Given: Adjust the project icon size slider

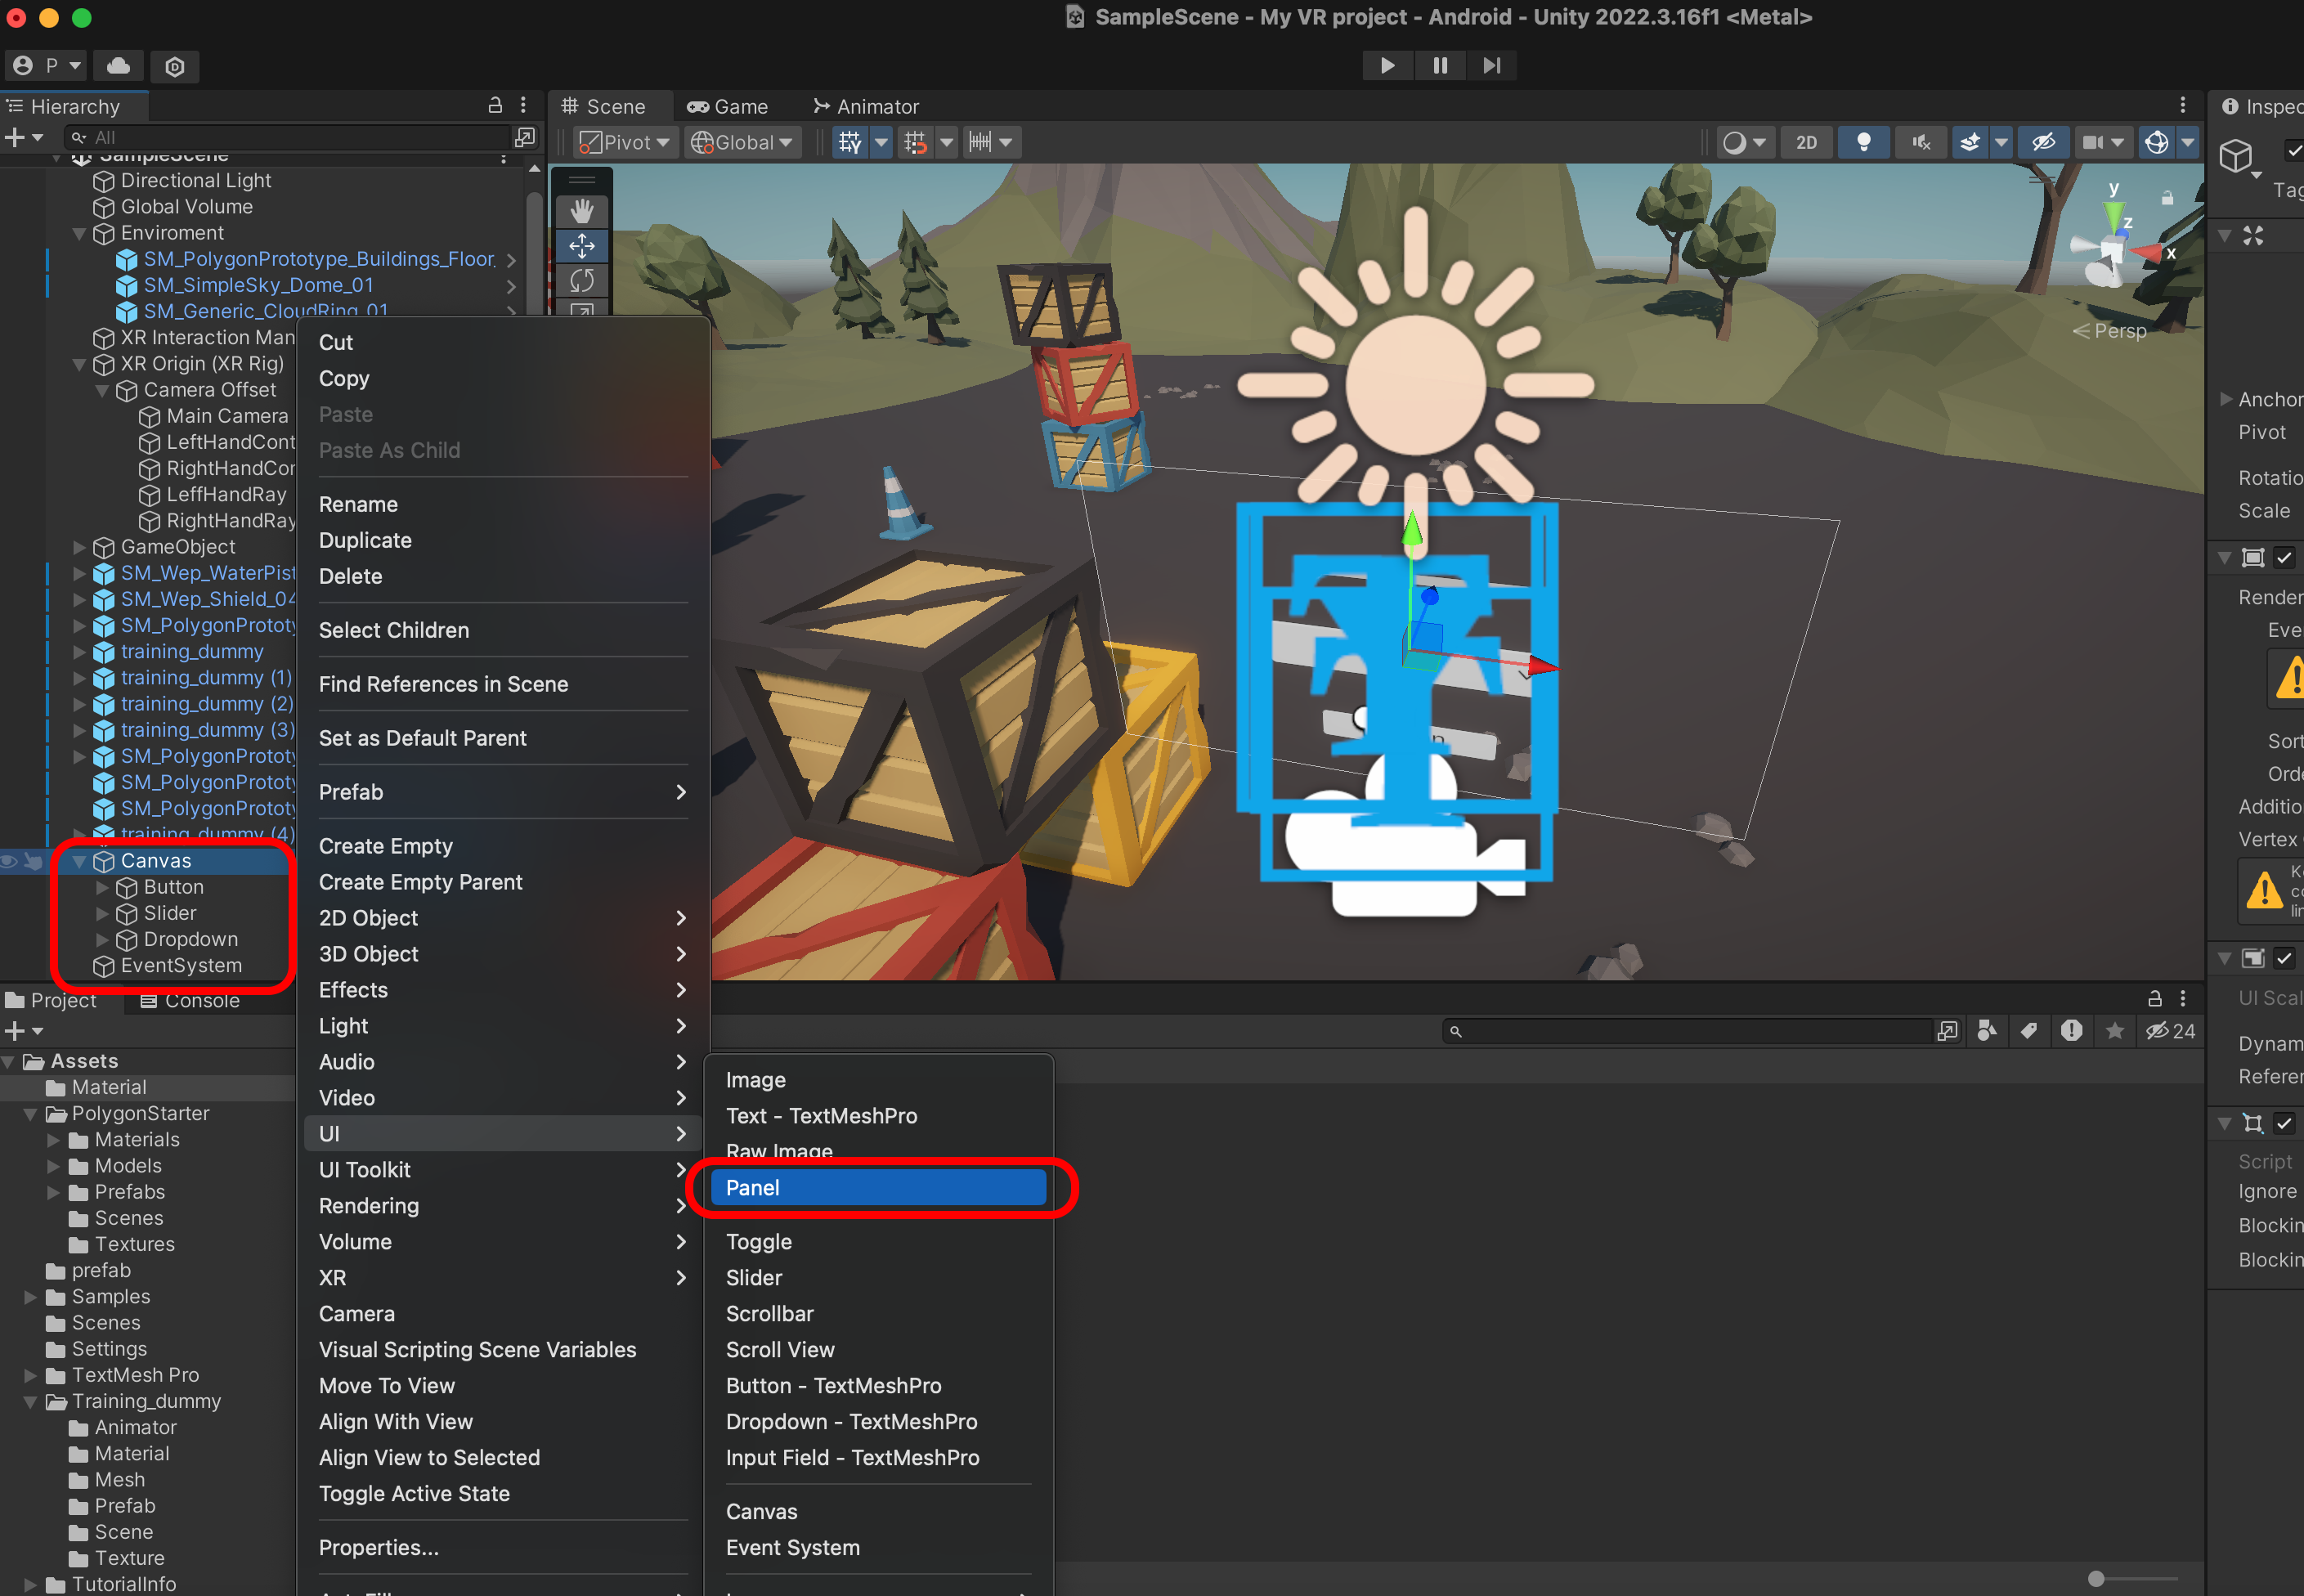Looking at the screenshot, I should click(2096, 1578).
